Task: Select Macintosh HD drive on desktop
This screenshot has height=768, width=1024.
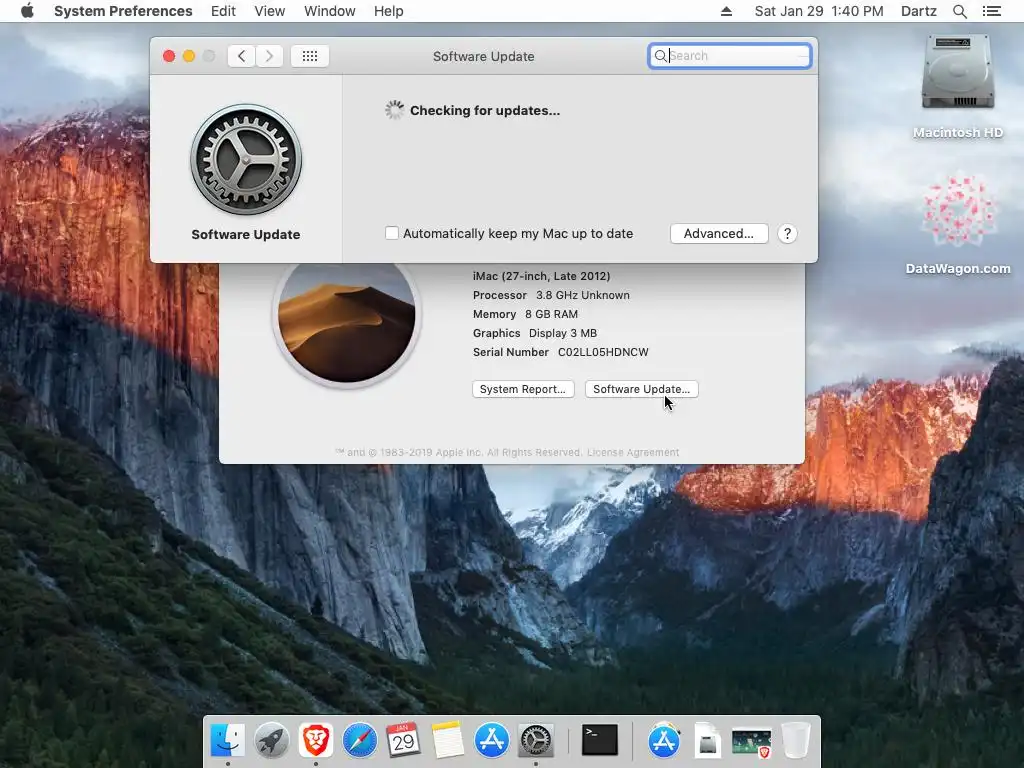Action: click(957, 87)
